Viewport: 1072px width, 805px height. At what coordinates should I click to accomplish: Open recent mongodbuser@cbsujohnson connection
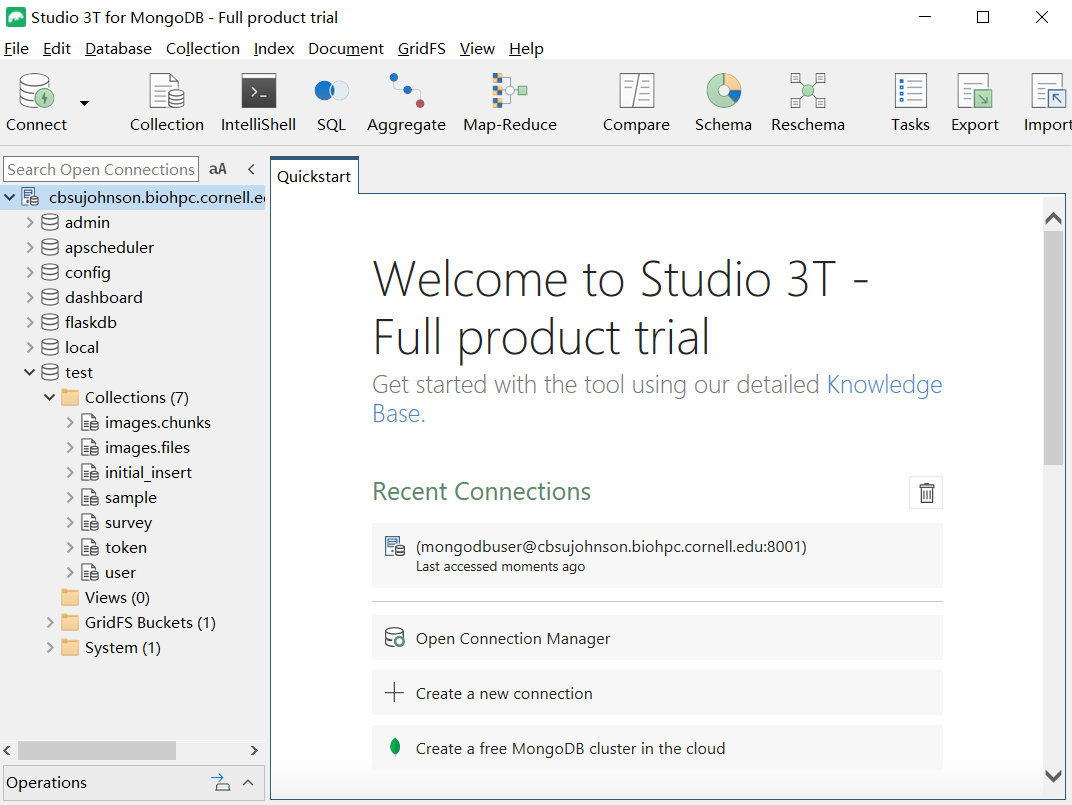[657, 555]
